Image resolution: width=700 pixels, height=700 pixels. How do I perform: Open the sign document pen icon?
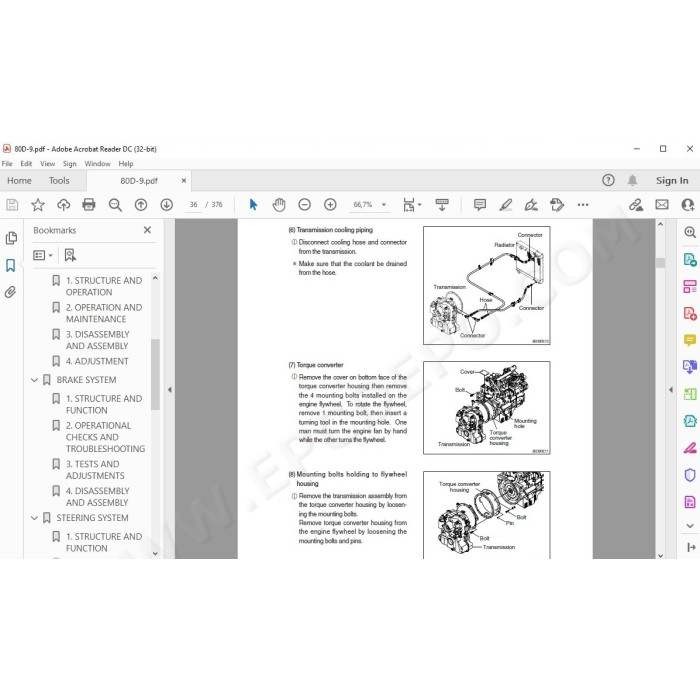[531, 205]
